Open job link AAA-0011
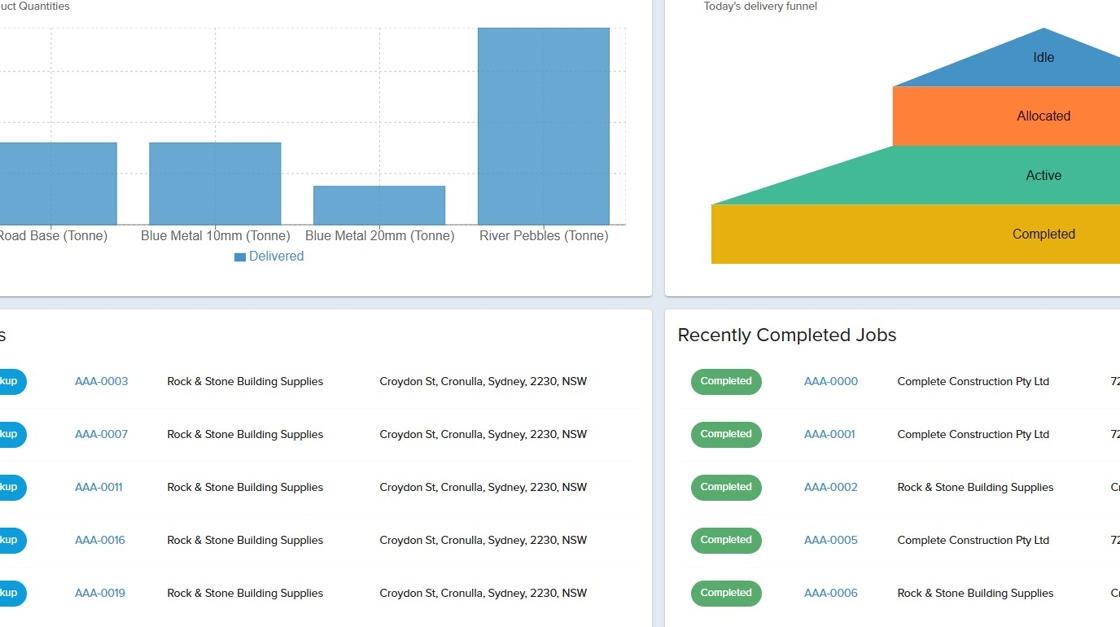 pos(98,487)
